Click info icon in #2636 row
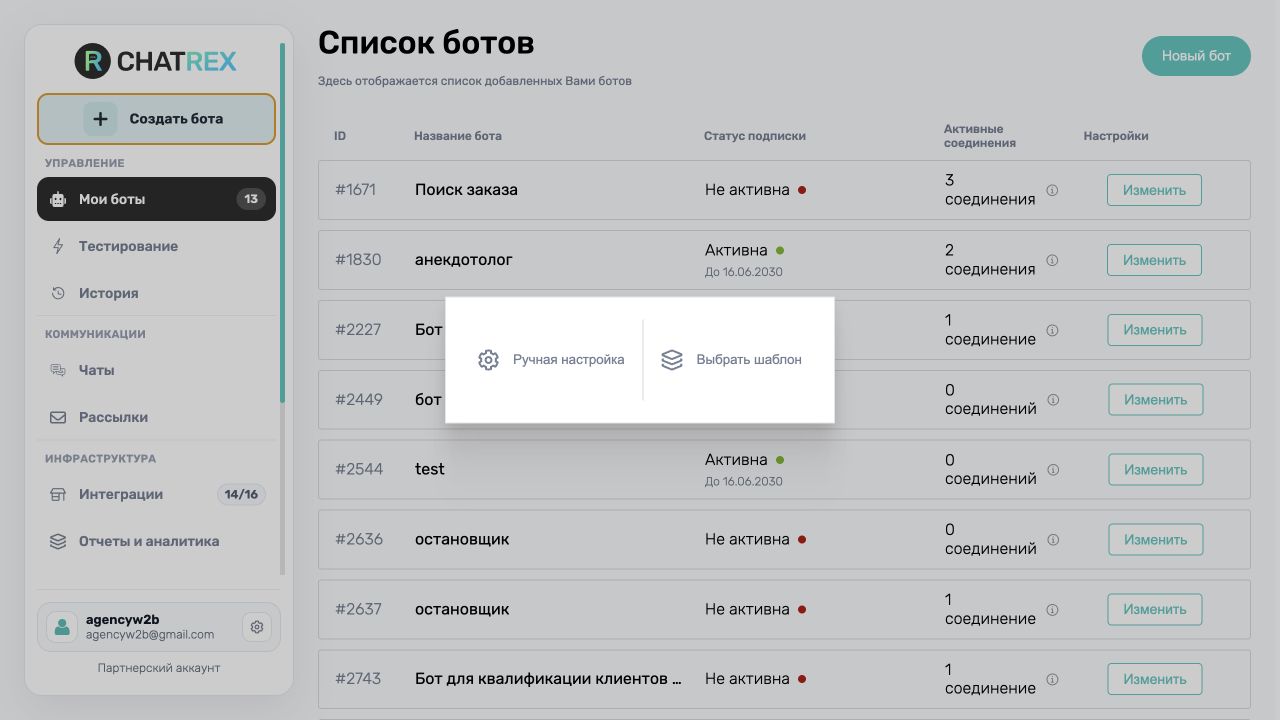Viewport: 1280px width, 720px height. click(x=1053, y=540)
